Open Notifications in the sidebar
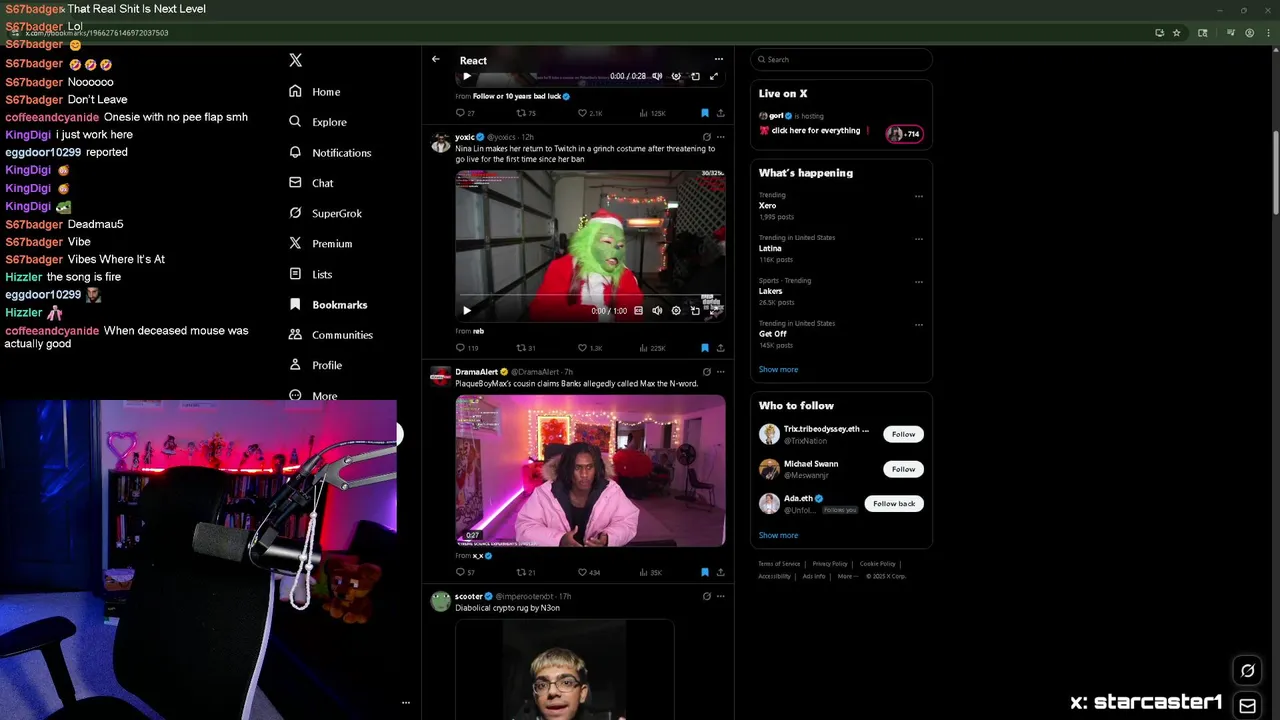The height and width of the screenshot is (720, 1280). coord(330,152)
